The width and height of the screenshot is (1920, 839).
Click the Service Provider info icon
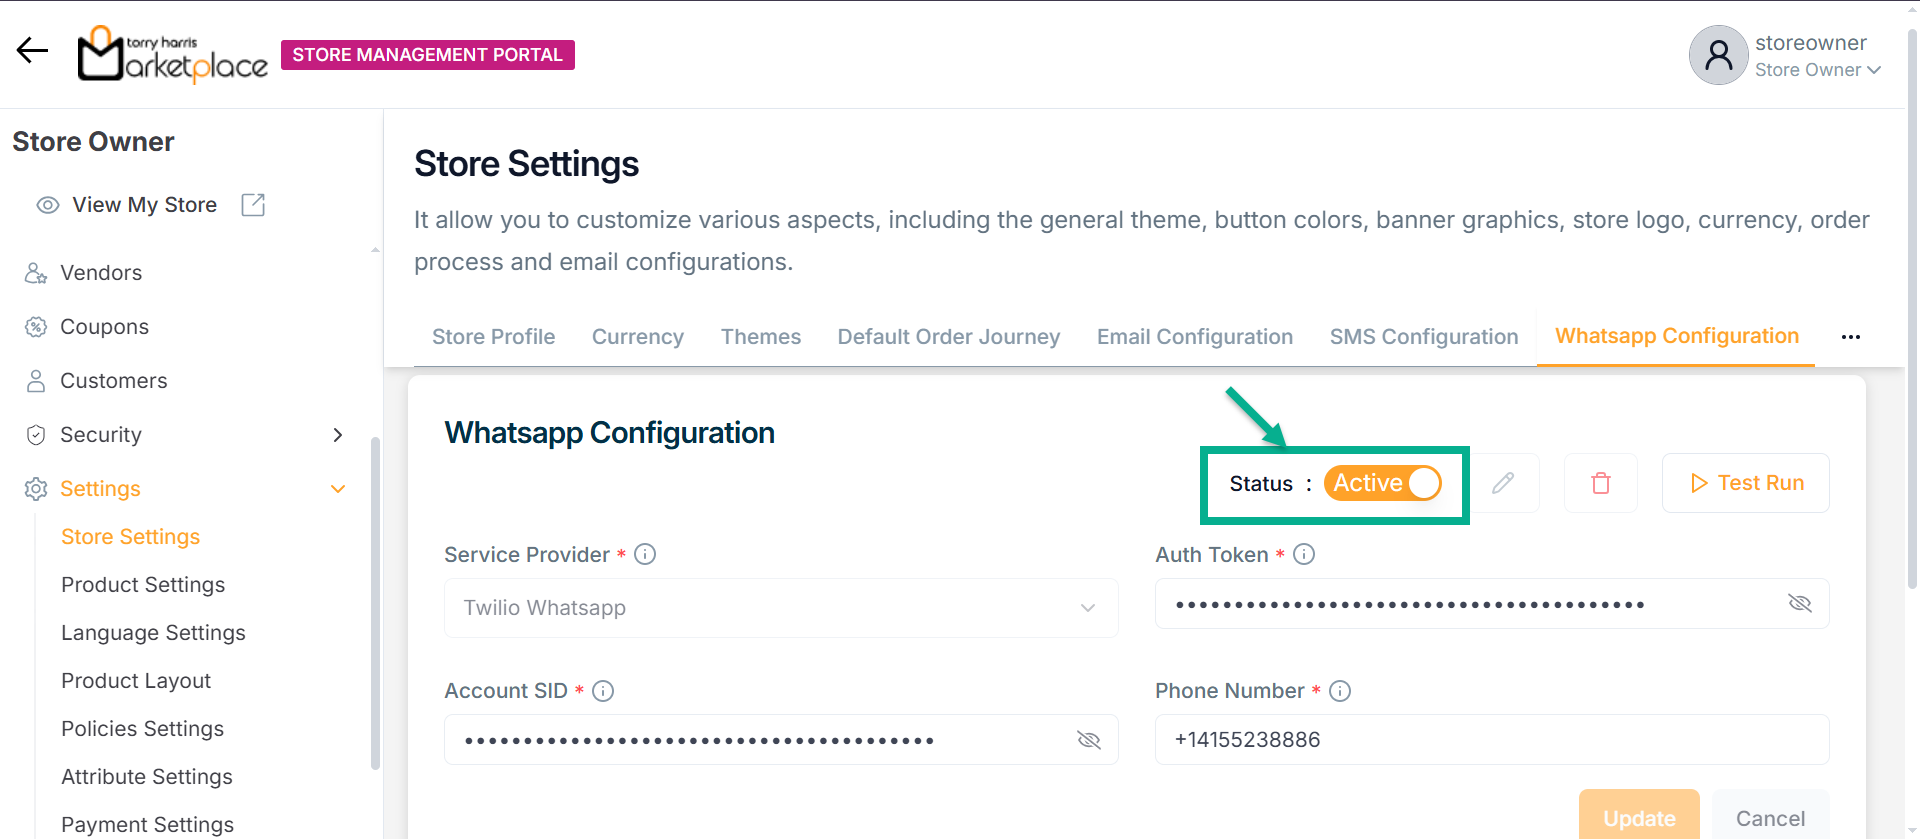pyautogui.click(x=645, y=554)
